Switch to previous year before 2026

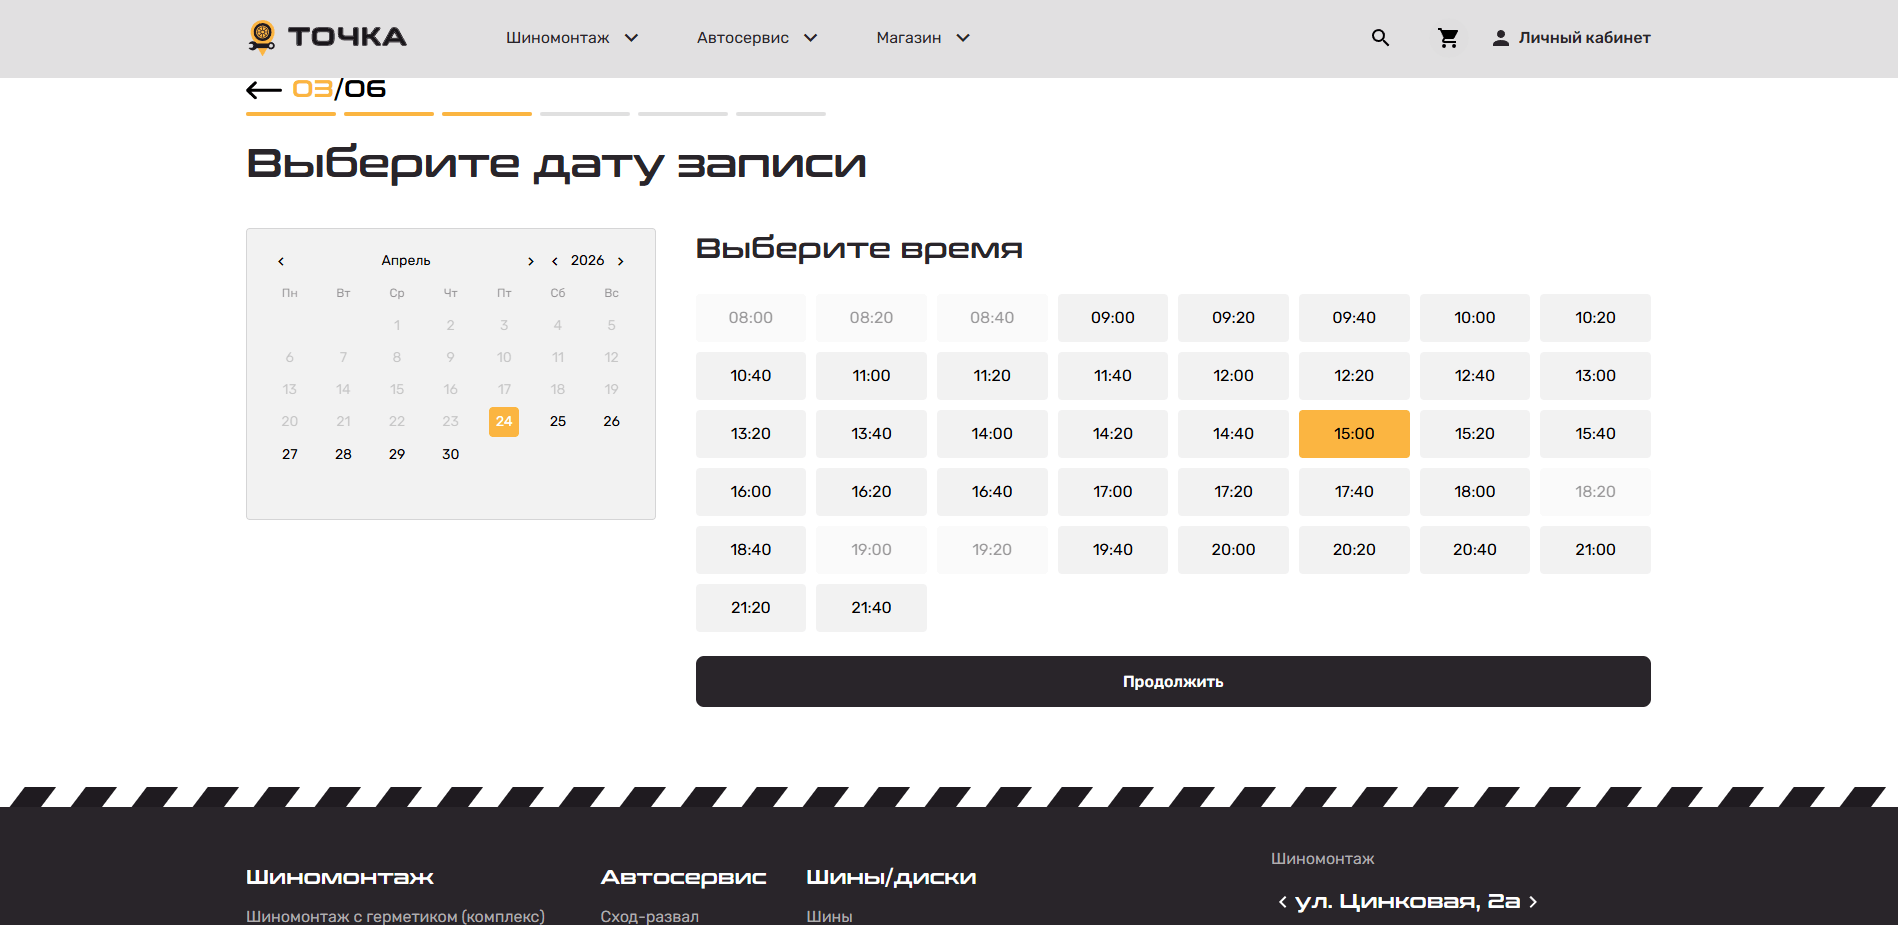(x=555, y=261)
